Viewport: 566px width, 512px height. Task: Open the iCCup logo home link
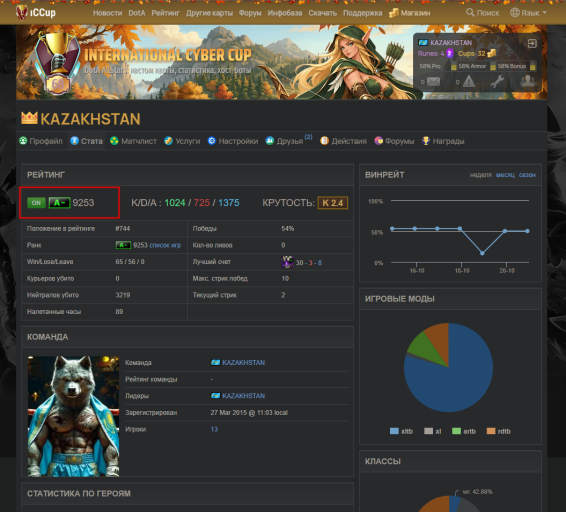click(36, 13)
